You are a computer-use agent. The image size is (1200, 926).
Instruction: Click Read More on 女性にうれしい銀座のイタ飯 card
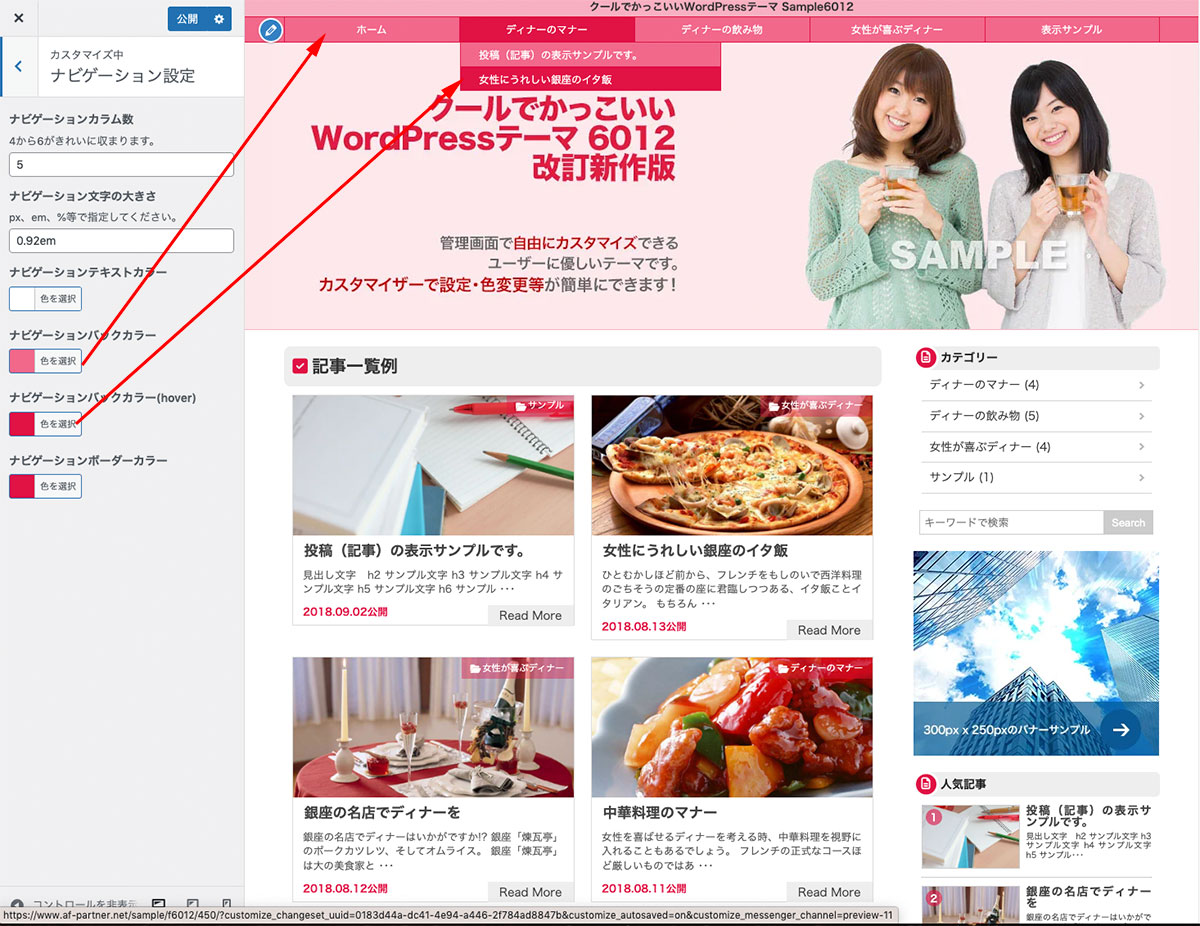[x=829, y=630]
